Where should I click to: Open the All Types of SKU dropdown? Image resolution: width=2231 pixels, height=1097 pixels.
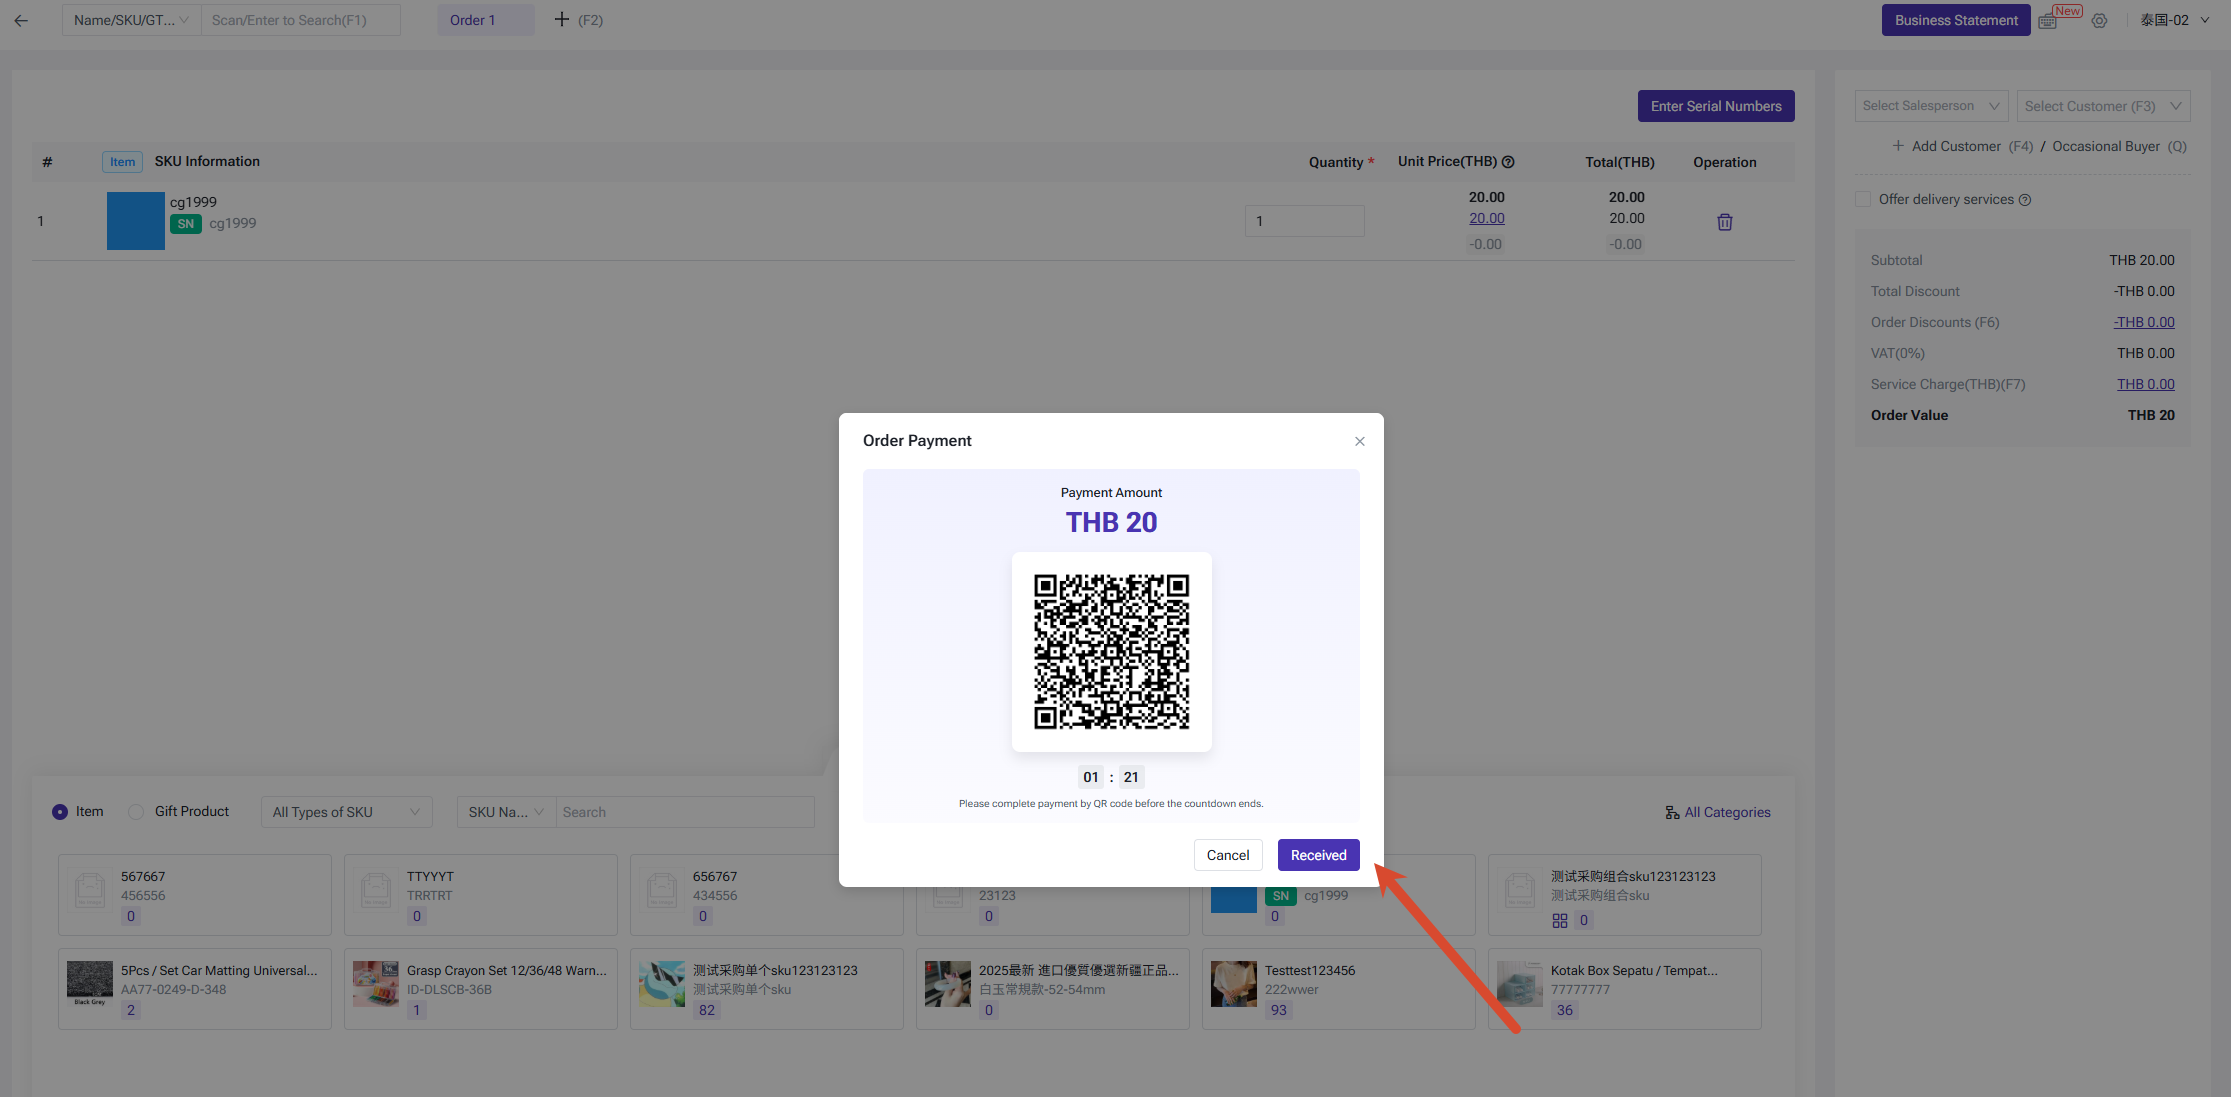(x=346, y=812)
